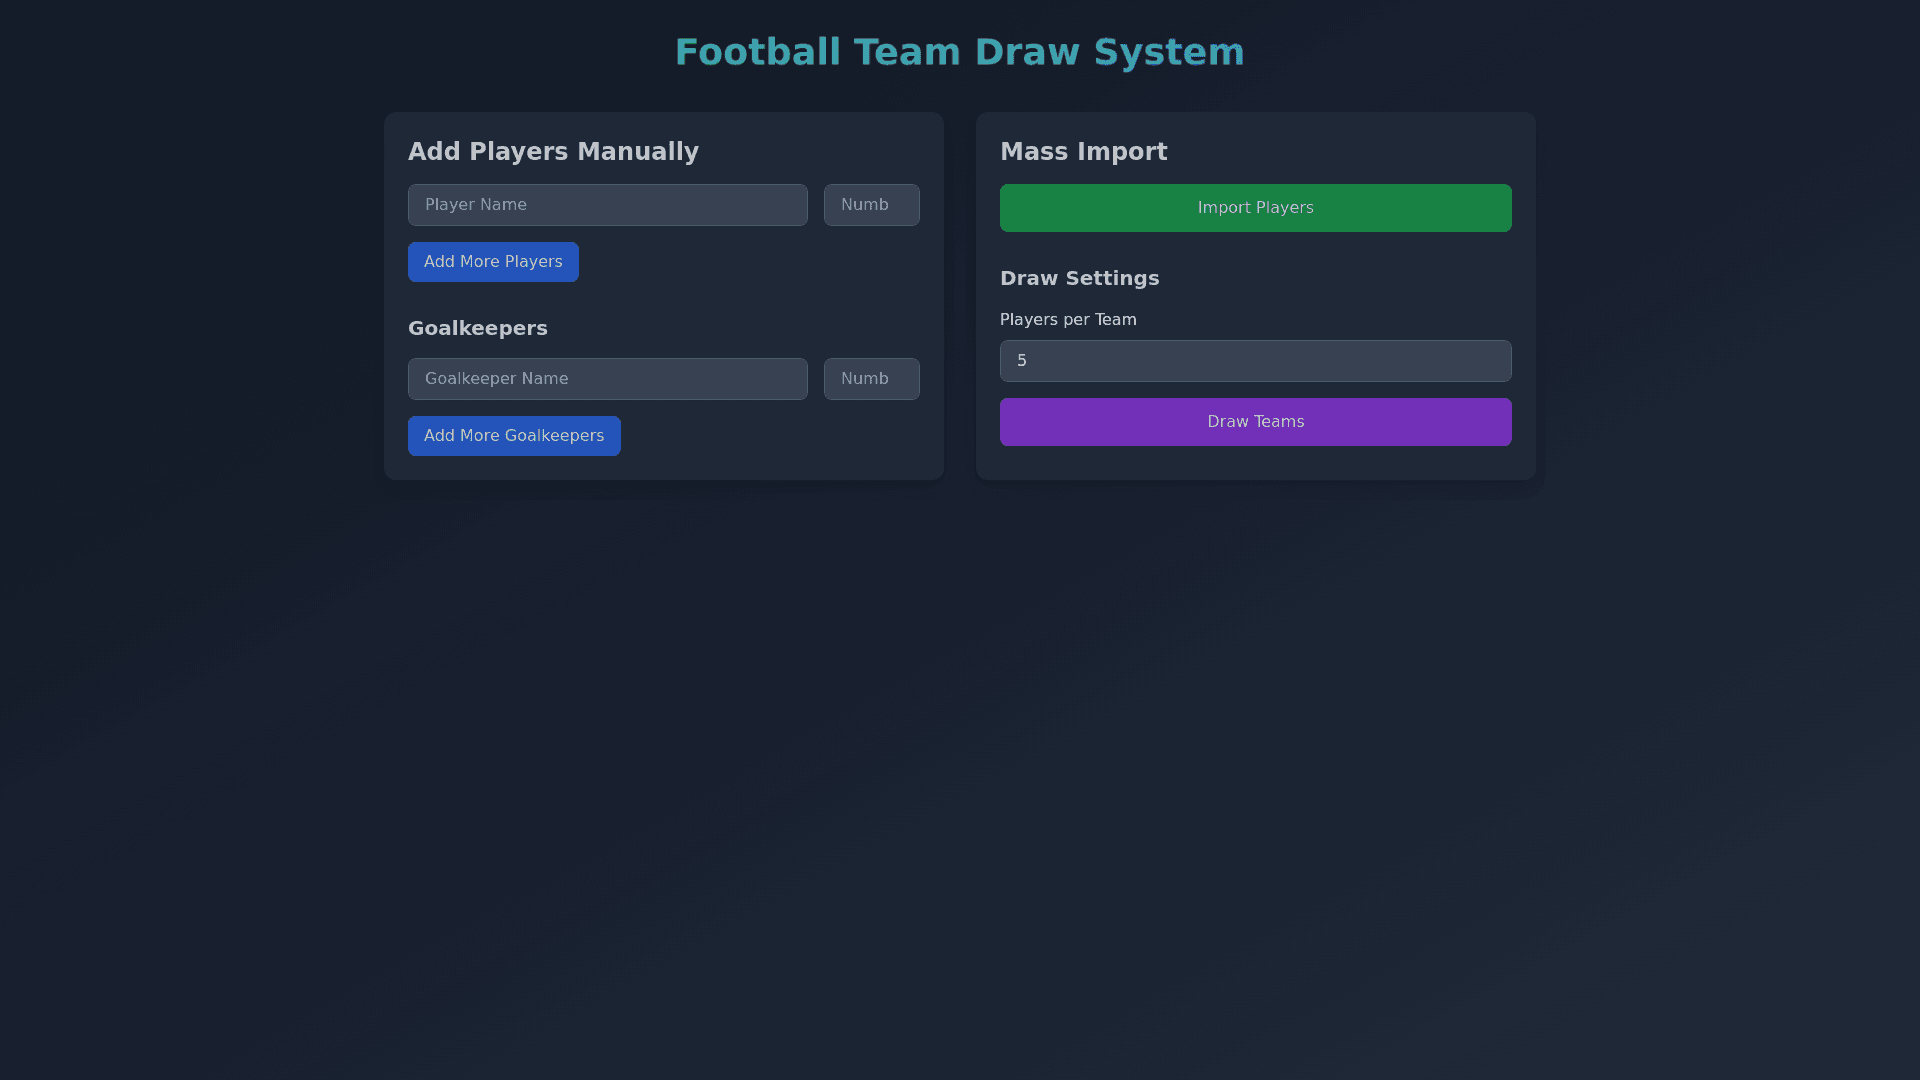Click the Add Players Manually heading
Viewport: 1920px width, 1080px height.
pos(553,152)
